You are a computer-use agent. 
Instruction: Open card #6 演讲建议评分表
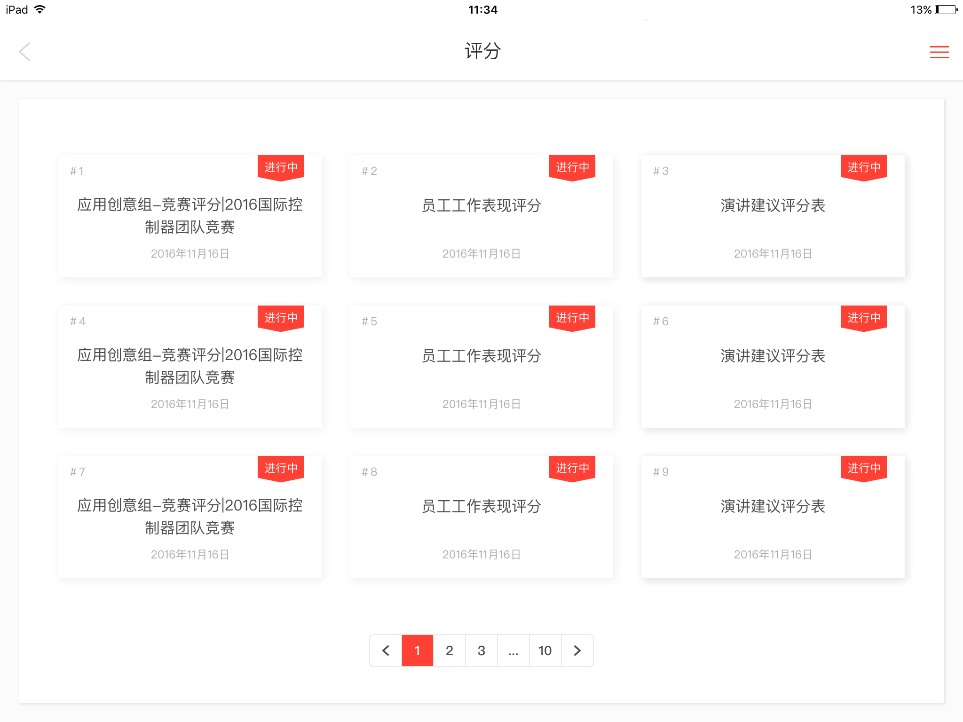click(x=773, y=368)
